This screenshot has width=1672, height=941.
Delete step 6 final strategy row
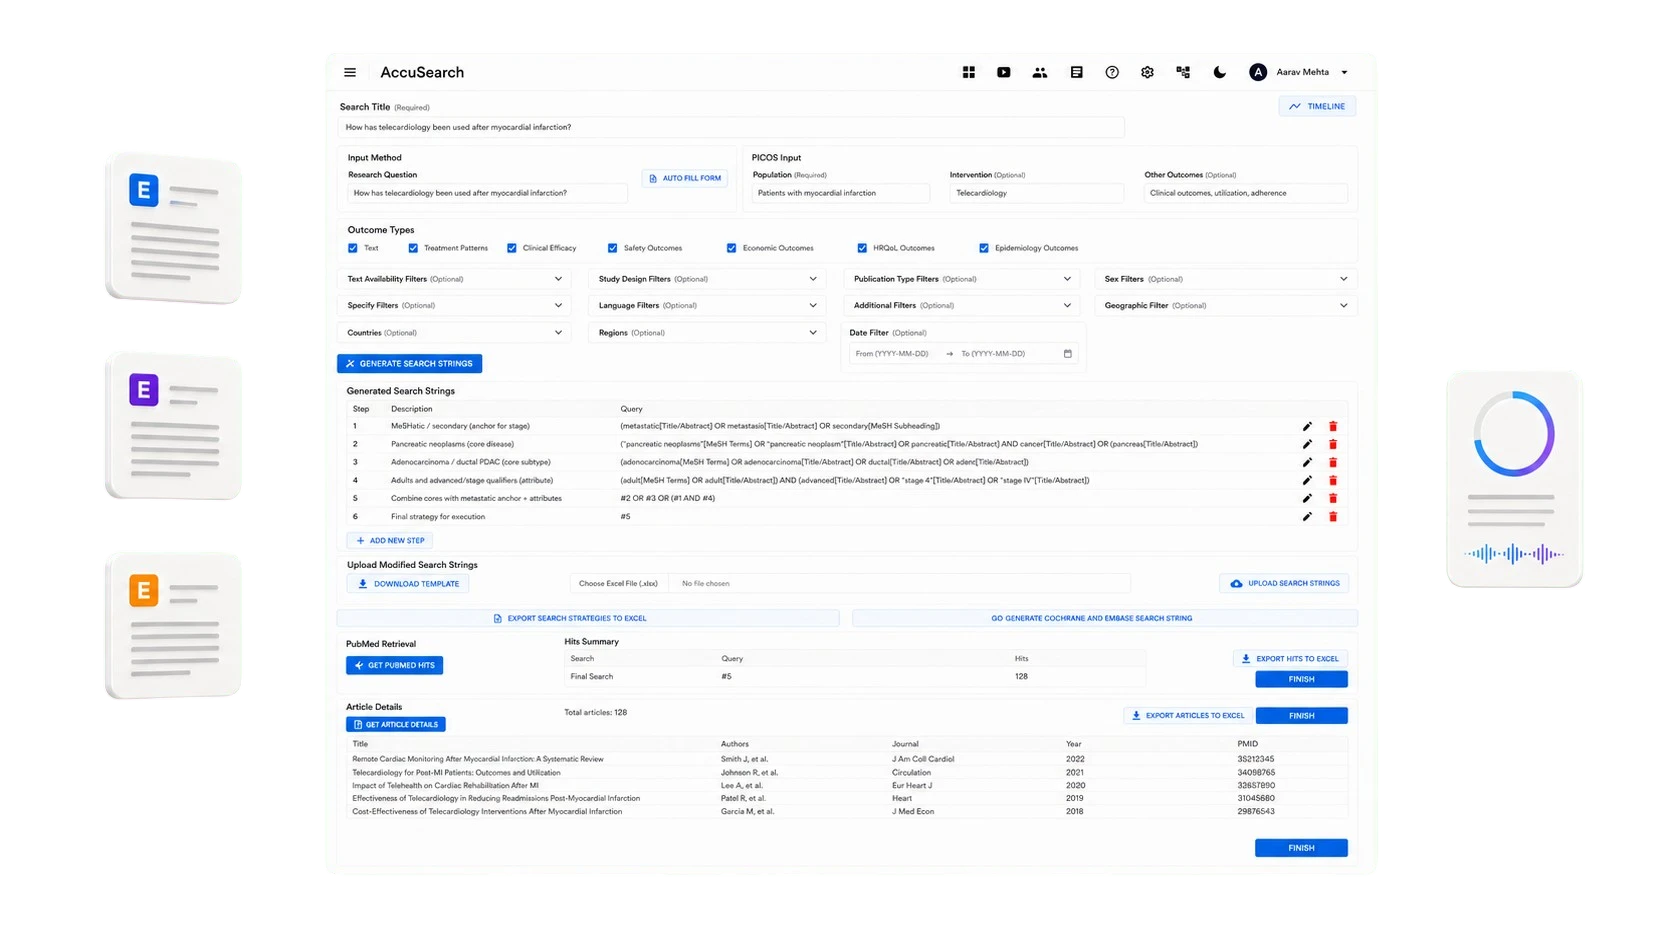pyautogui.click(x=1333, y=517)
